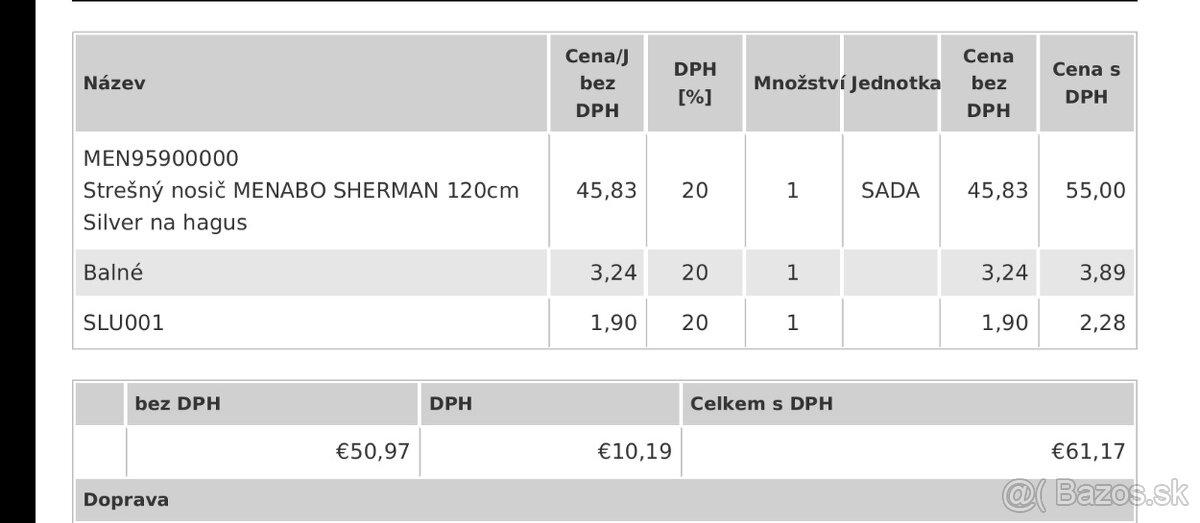The width and height of the screenshot is (1200, 523).
Task: Select the Cena s DPH header
Action: click(1086, 84)
